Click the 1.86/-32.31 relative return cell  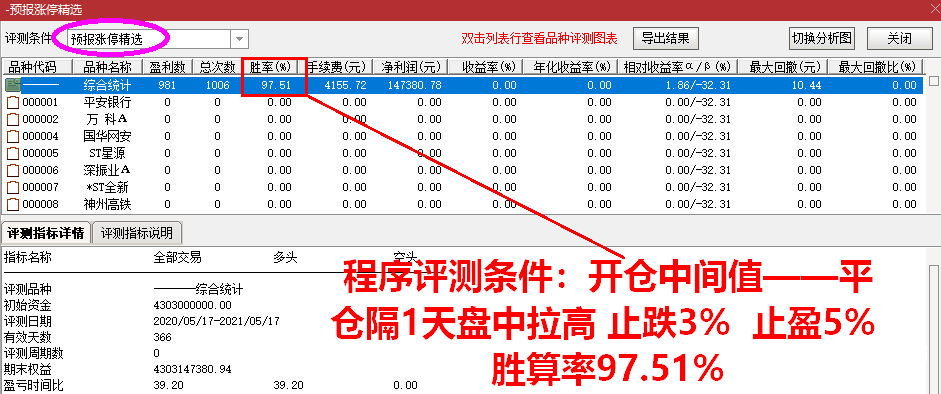(698, 85)
